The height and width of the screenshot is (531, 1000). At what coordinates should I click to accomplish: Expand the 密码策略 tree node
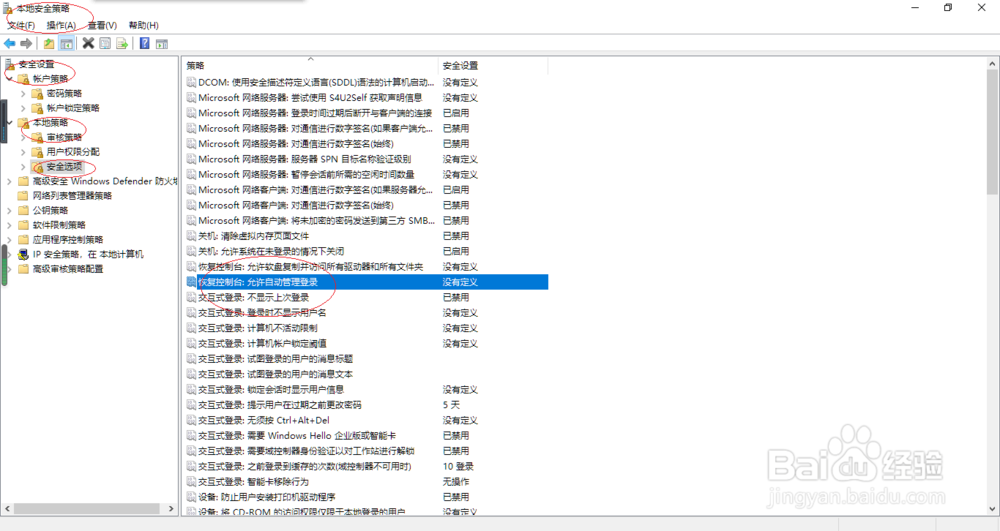[x=24, y=94]
